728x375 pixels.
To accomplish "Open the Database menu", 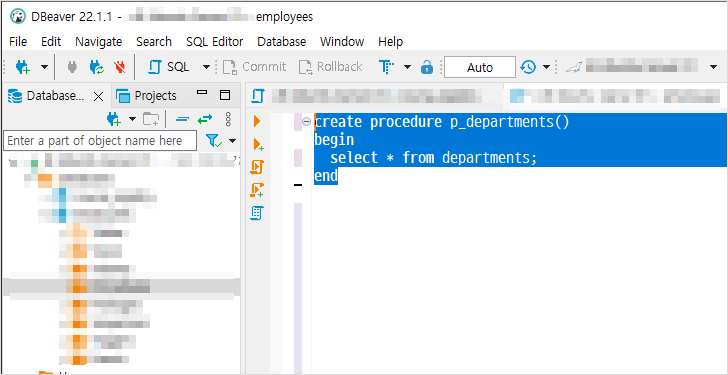I will pyautogui.click(x=281, y=42).
